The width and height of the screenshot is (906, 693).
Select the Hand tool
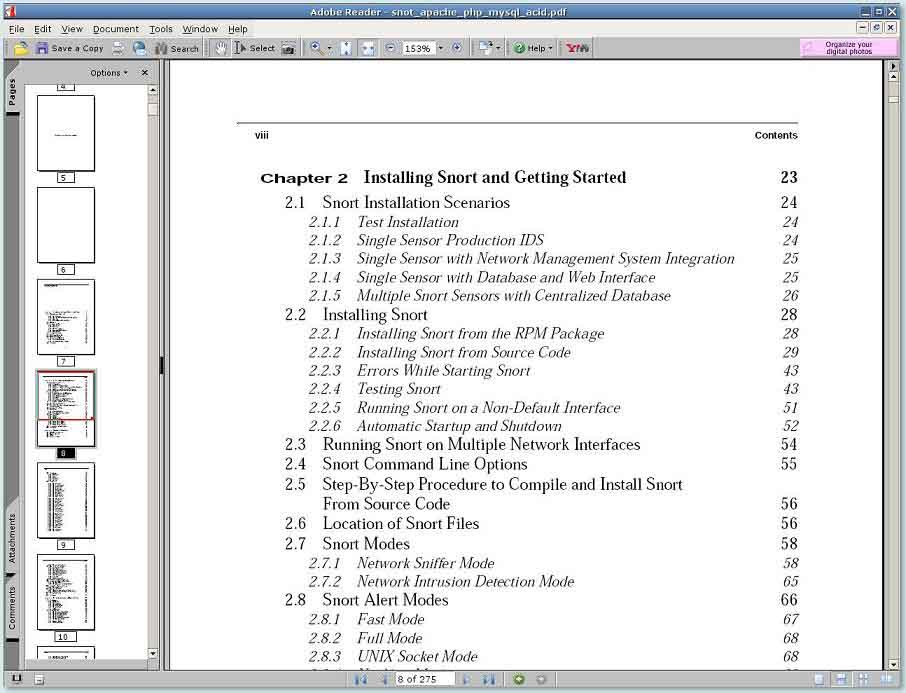221,48
